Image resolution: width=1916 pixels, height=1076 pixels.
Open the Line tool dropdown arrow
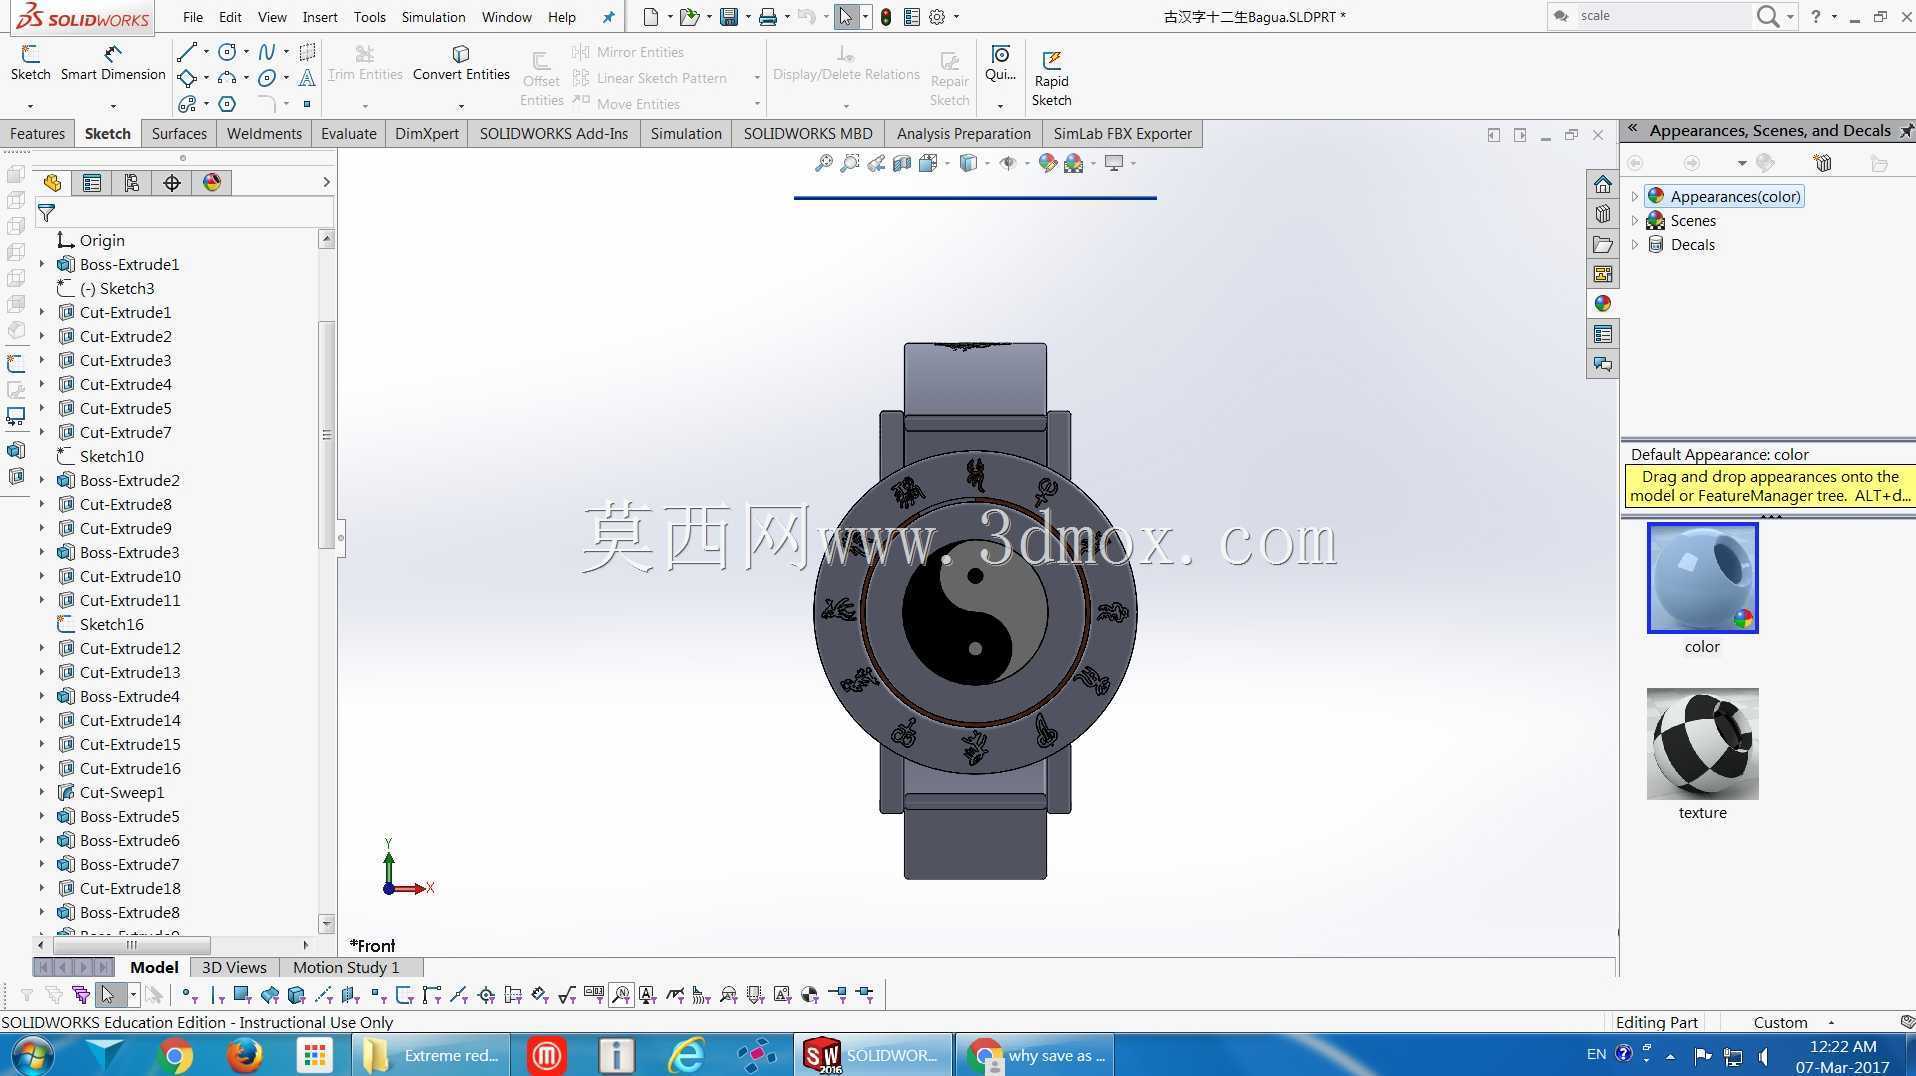(206, 52)
